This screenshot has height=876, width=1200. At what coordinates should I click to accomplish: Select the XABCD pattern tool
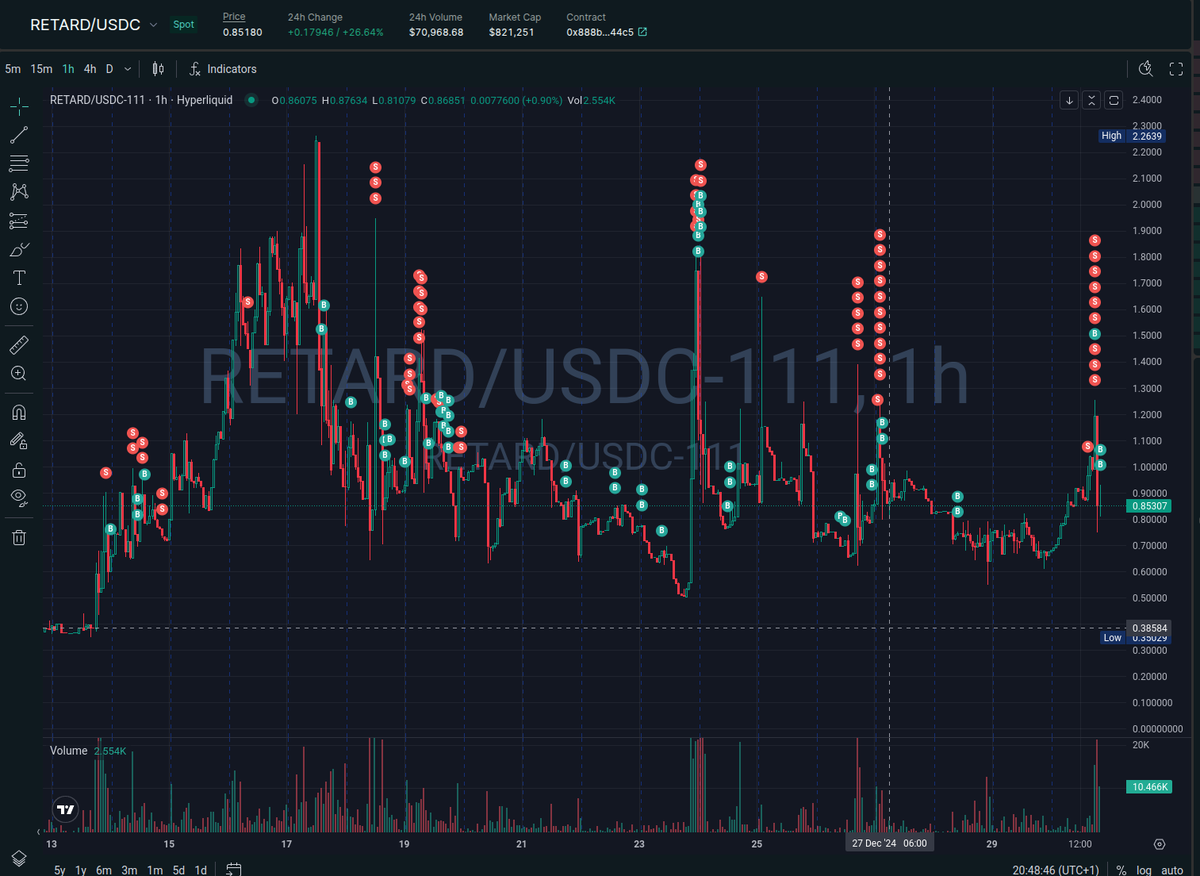tap(18, 192)
